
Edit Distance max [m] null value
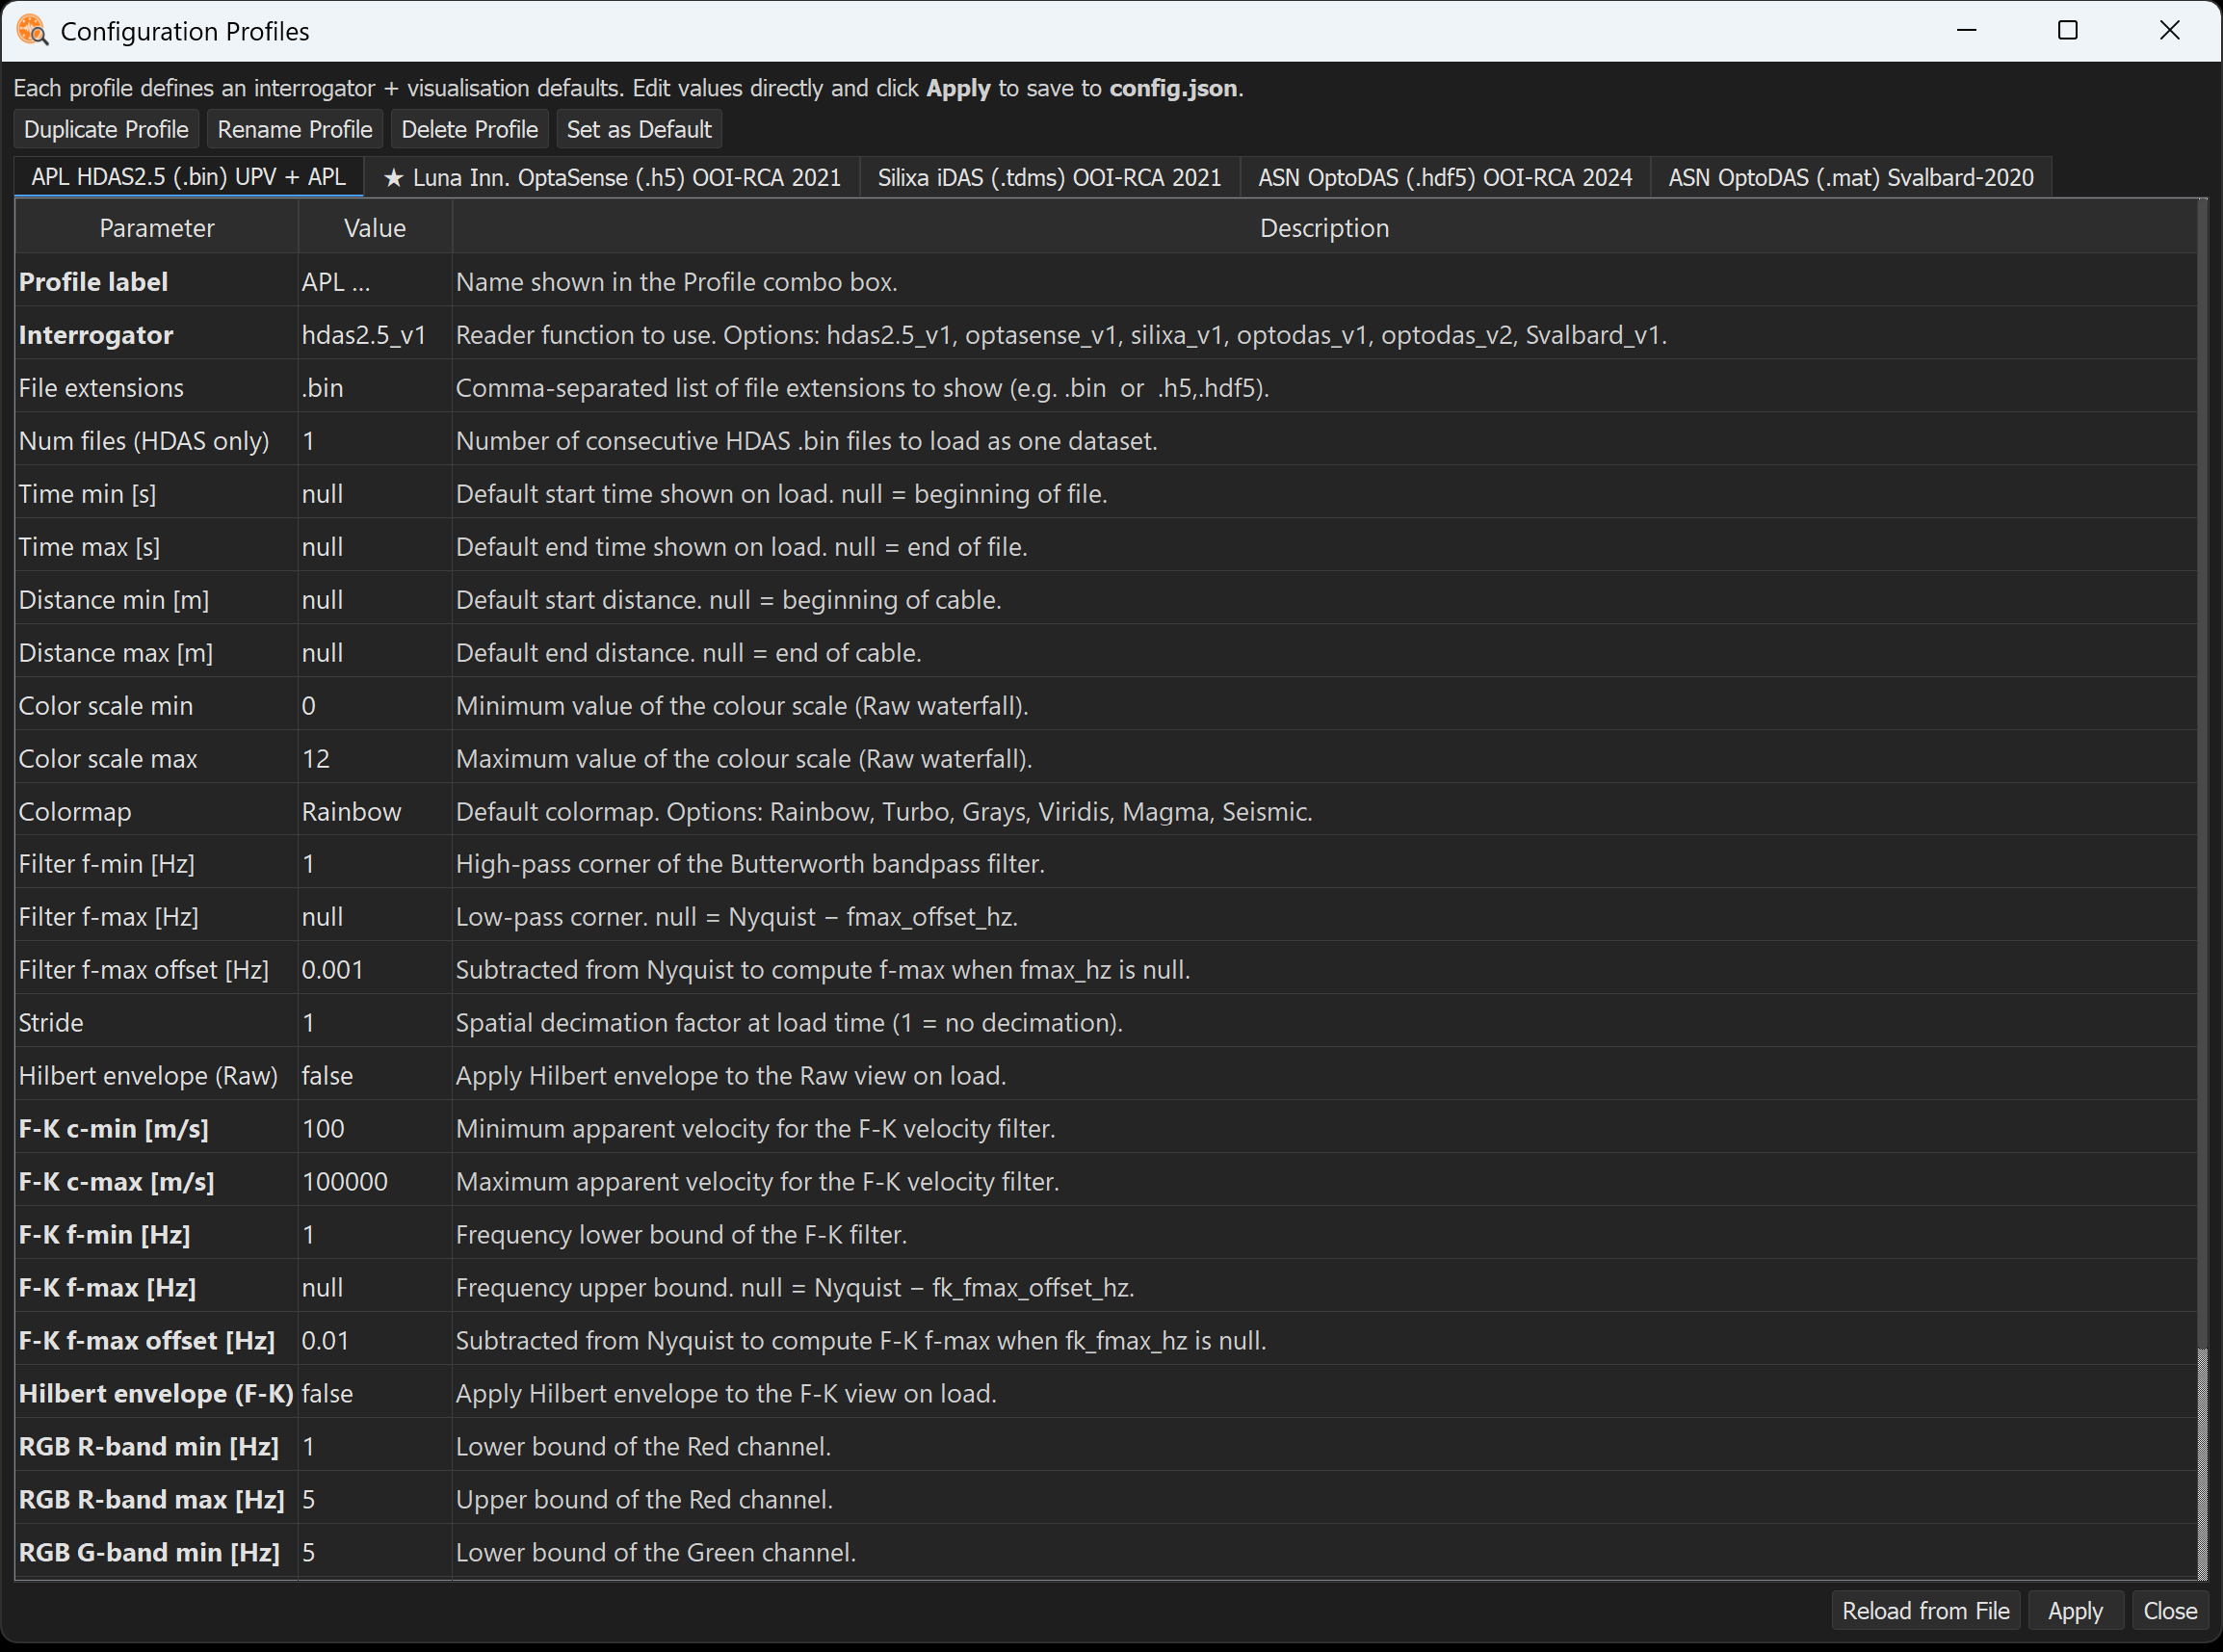375,653
